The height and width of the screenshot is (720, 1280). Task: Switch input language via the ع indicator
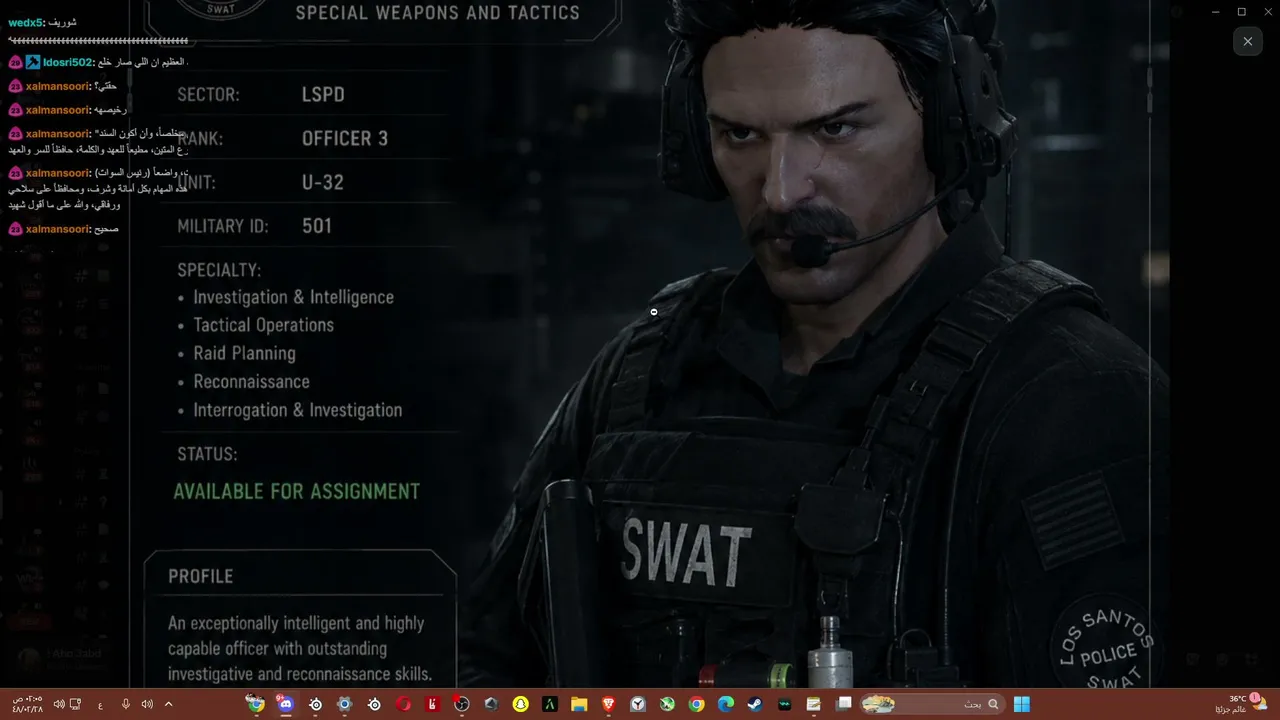coord(100,705)
